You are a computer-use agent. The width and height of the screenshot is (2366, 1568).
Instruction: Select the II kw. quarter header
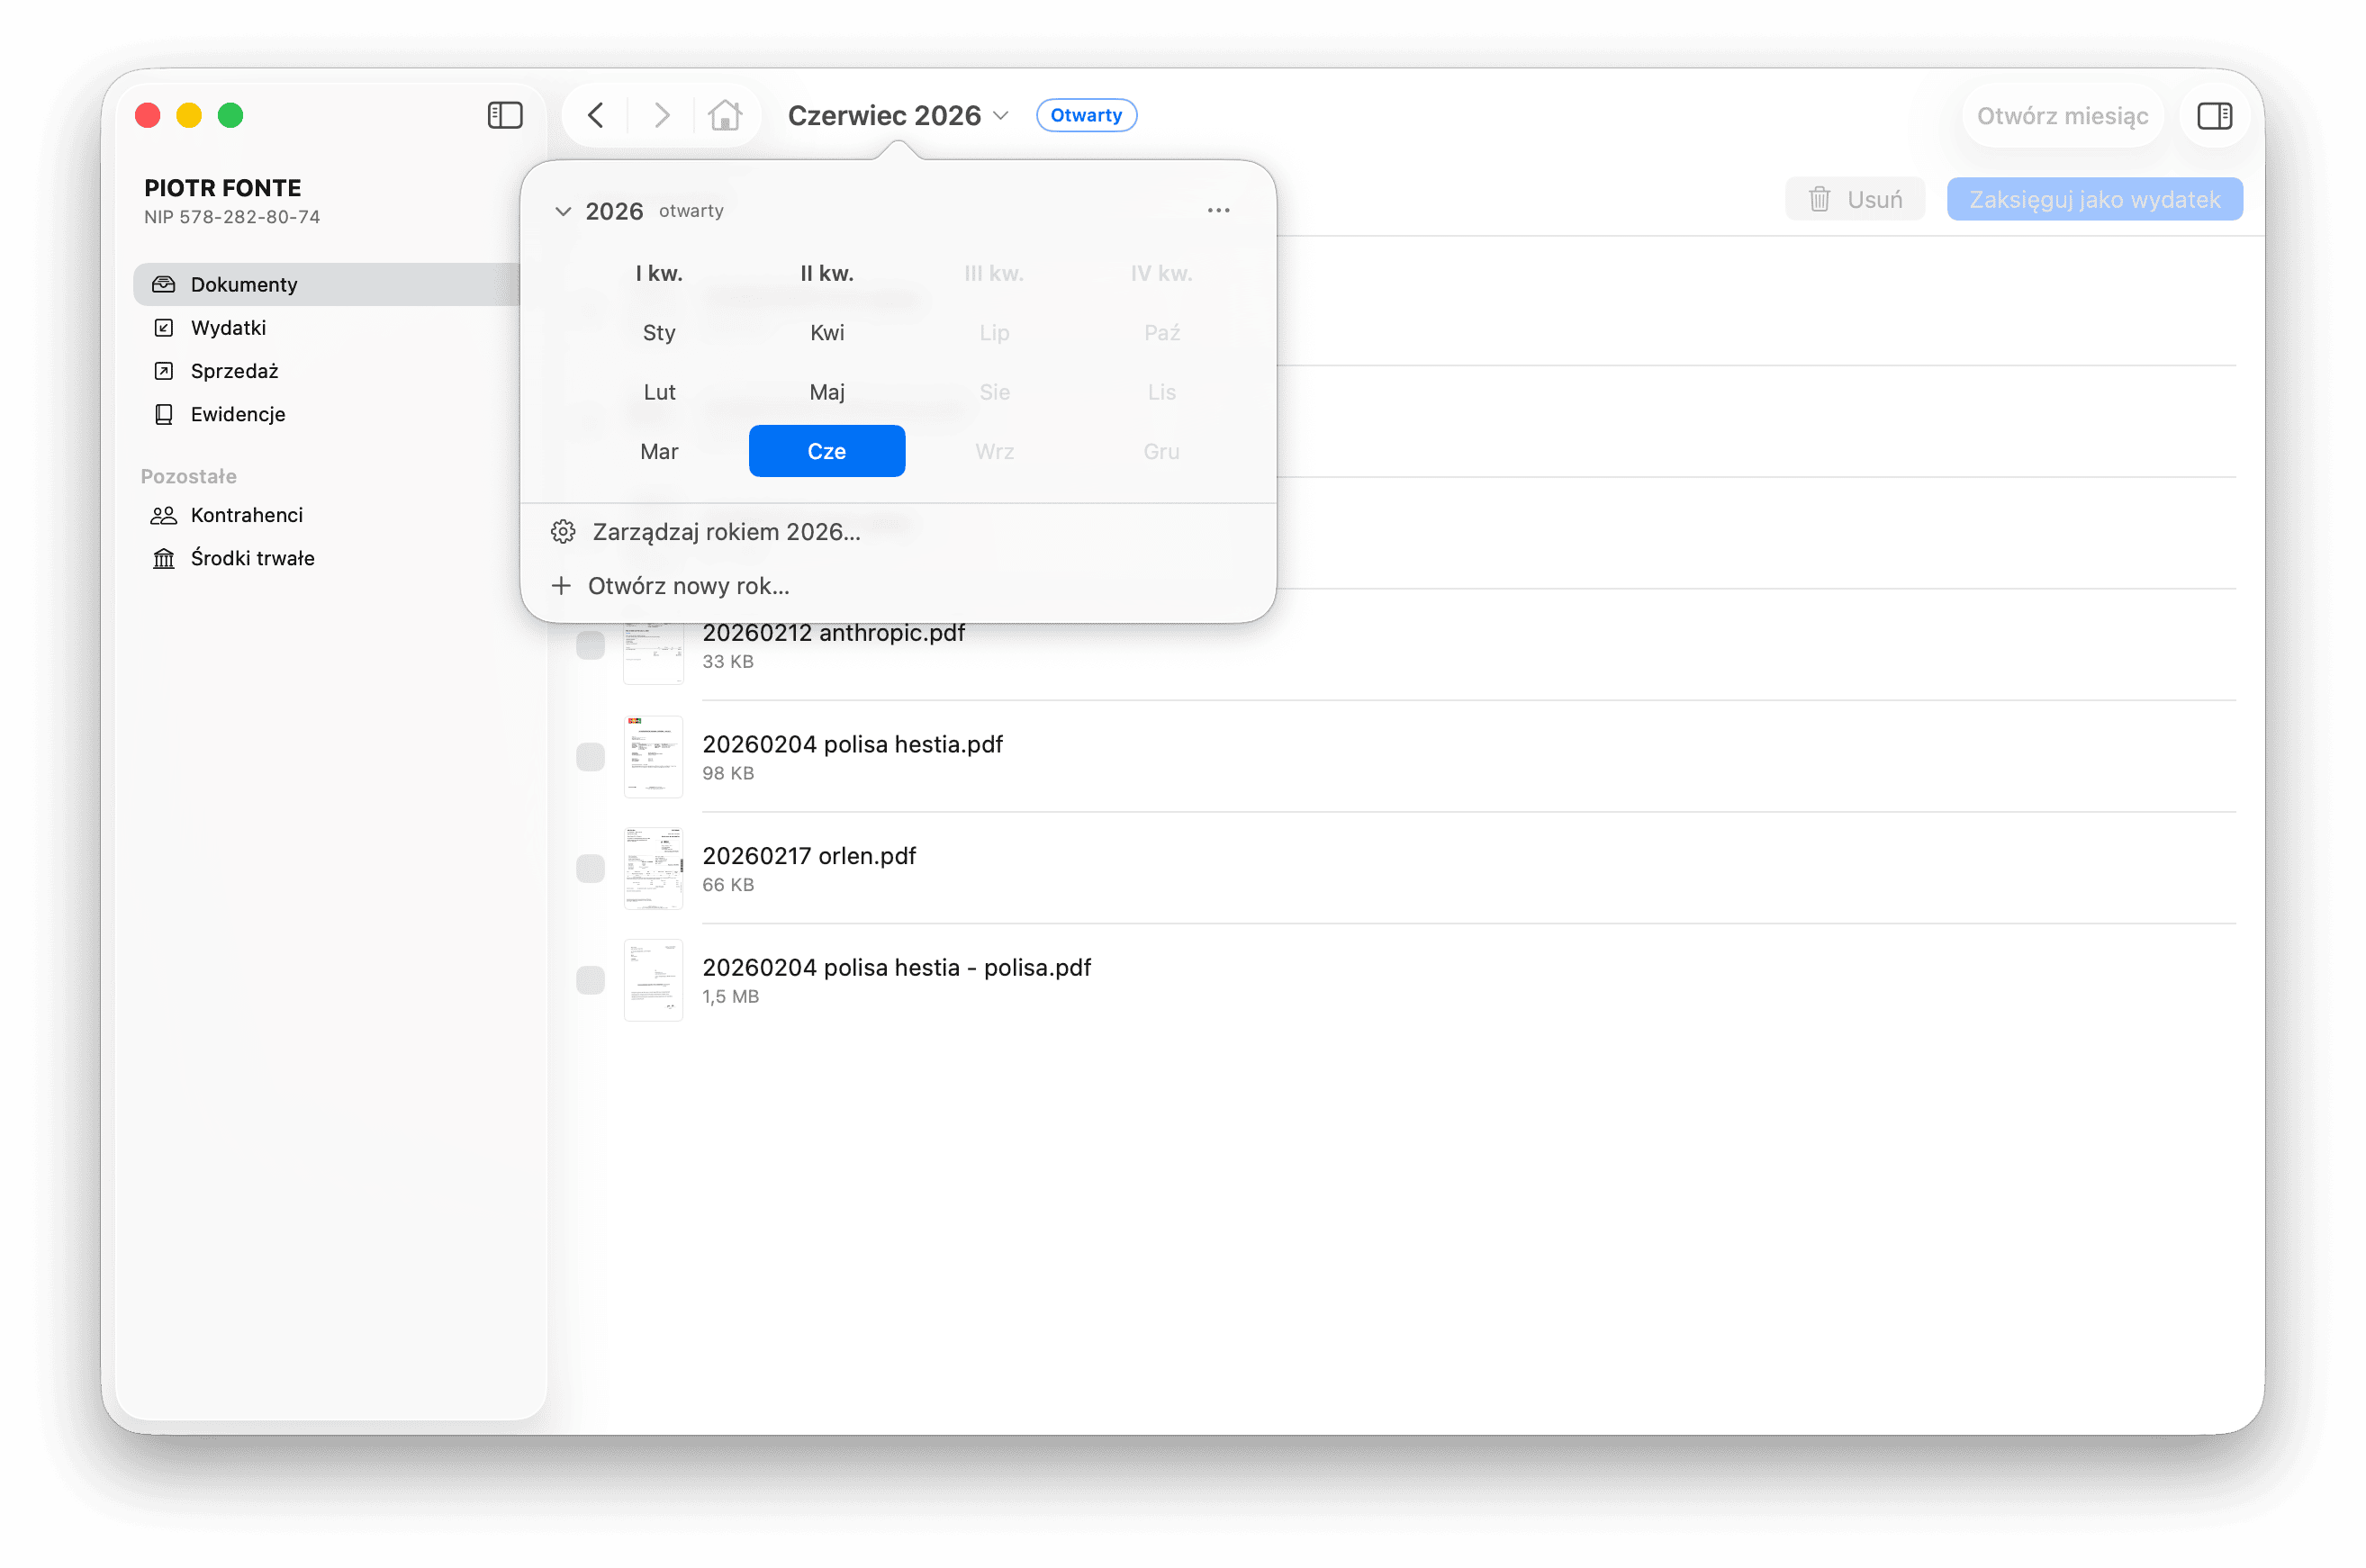click(827, 273)
